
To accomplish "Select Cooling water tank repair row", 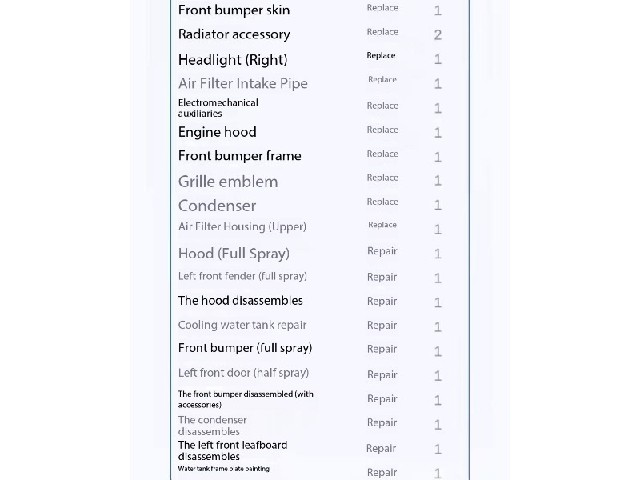I will pos(242,325).
